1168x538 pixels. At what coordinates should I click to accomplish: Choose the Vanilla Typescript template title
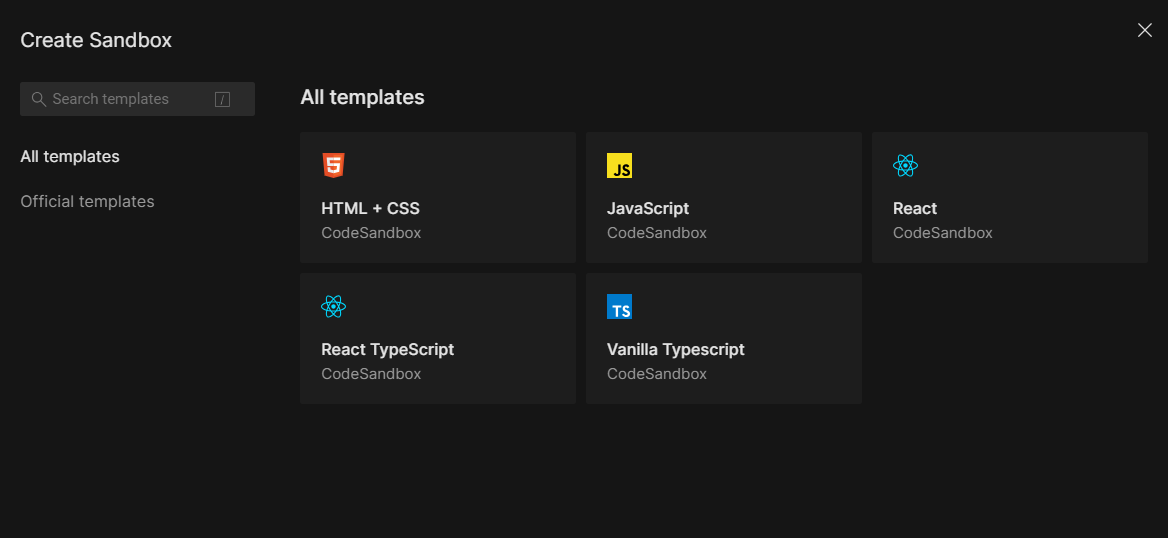pos(676,349)
